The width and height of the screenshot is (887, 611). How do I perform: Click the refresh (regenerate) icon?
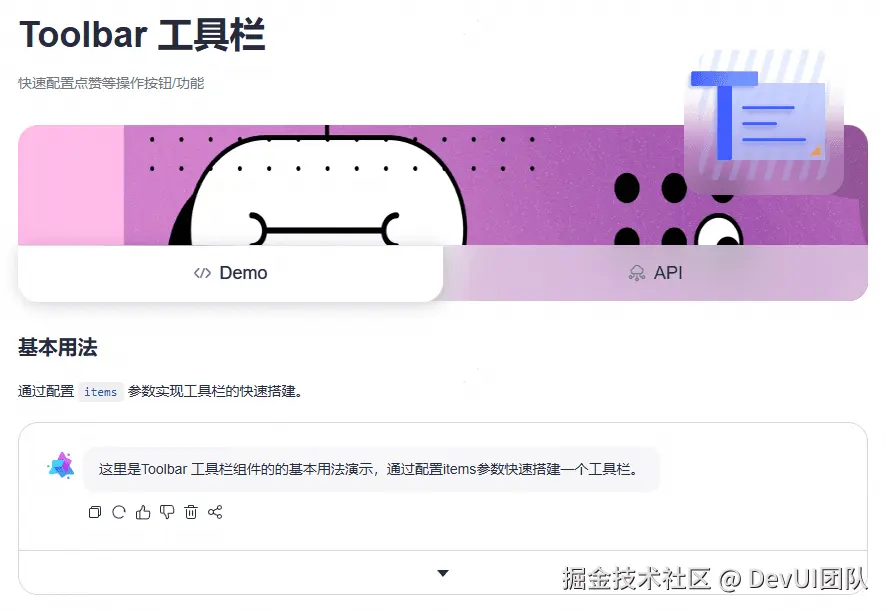119,512
